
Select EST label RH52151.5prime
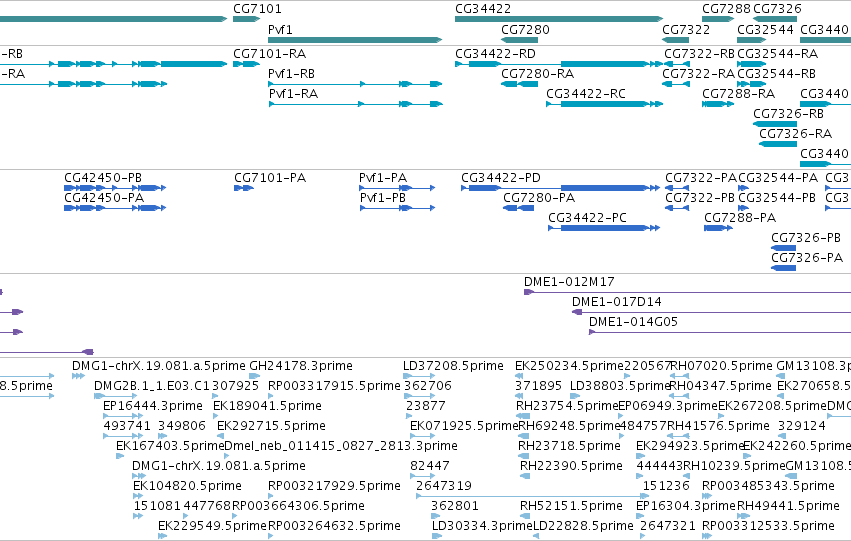tap(571, 507)
